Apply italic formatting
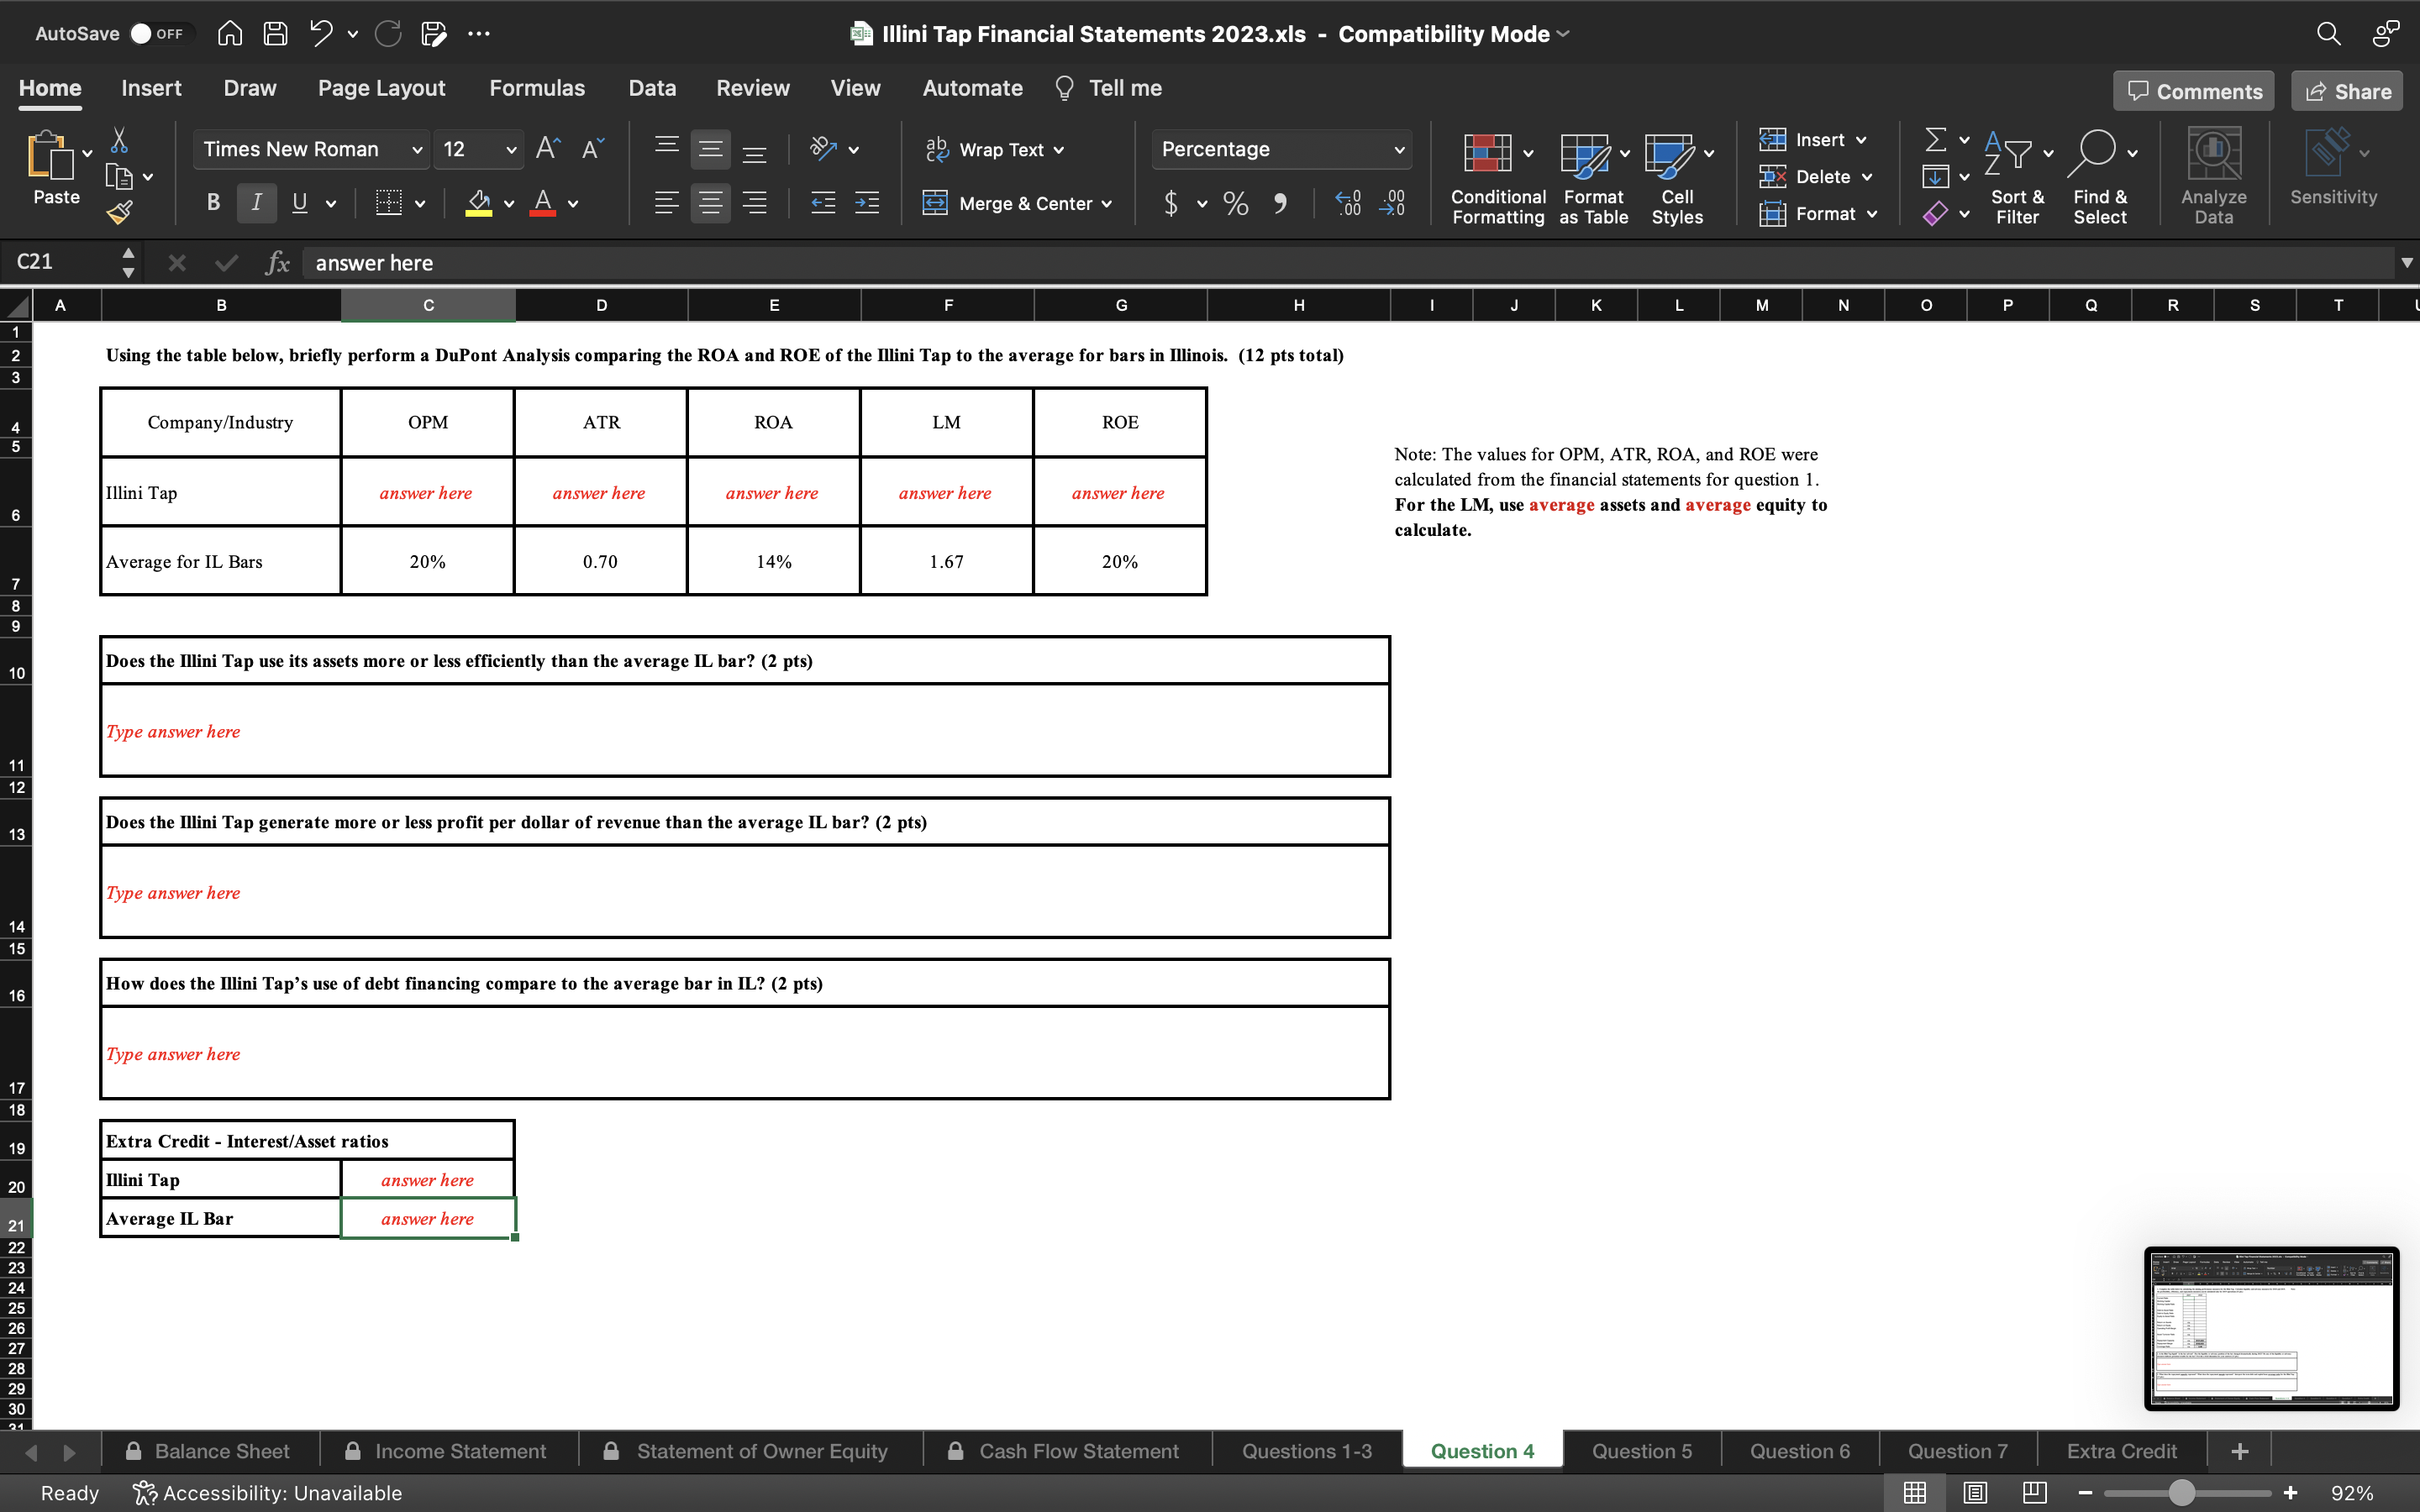This screenshot has height=1512, width=2420. pyautogui.click(x=256, y=203)
